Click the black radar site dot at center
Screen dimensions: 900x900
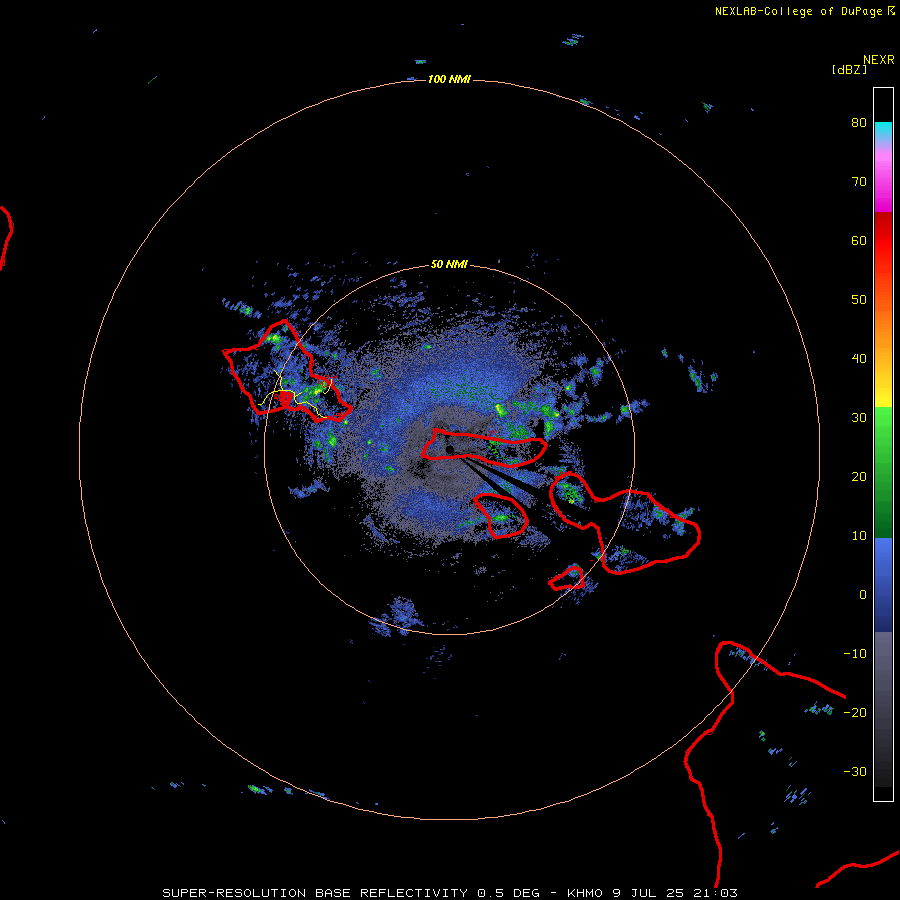click(450, 449)
